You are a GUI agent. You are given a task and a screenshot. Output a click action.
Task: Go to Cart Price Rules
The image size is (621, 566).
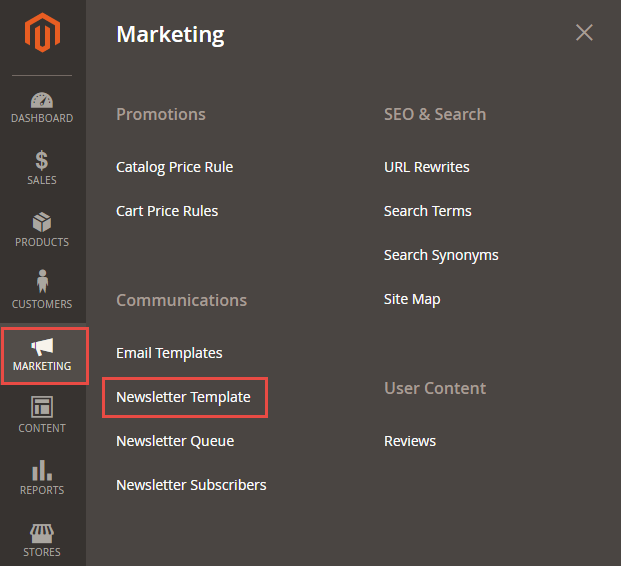click(x=167, y=211)
